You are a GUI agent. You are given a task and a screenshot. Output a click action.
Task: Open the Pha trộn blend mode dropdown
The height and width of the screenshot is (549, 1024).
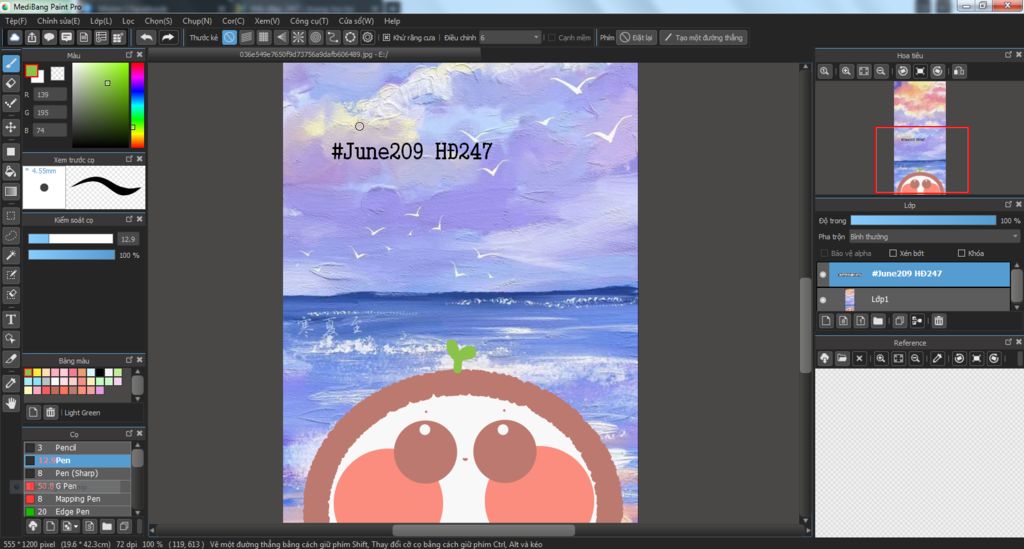pyautogui.click(x=934, y=236)
